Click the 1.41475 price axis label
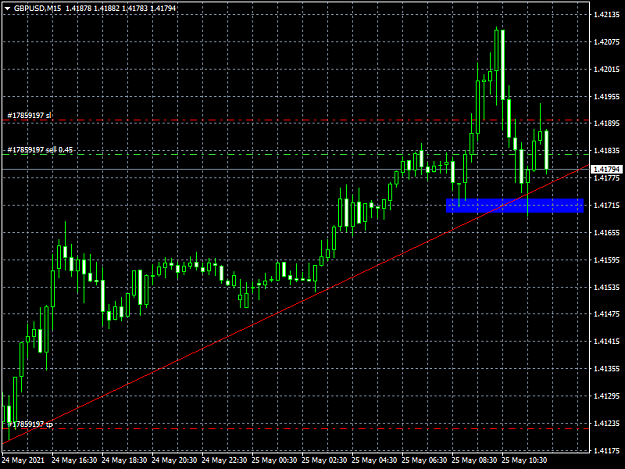 click(x=606, y=314)
